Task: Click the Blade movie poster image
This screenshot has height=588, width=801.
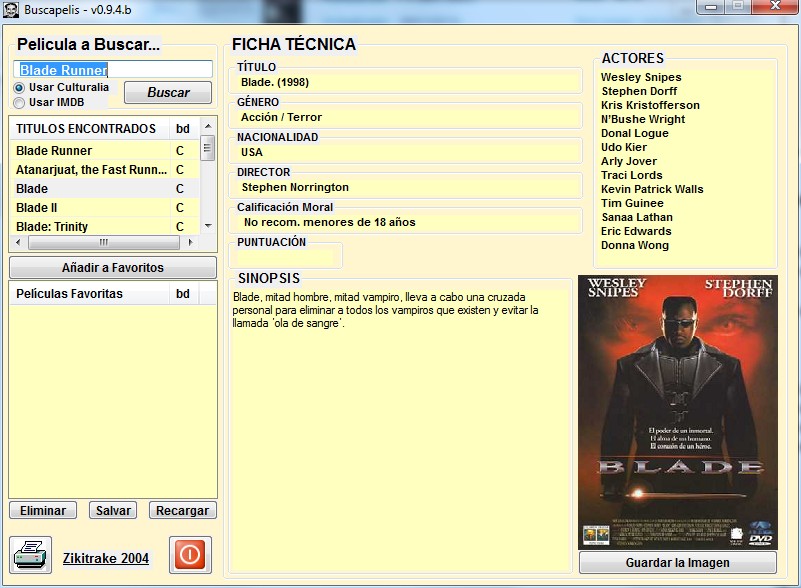Action: (x=678, y=413)
